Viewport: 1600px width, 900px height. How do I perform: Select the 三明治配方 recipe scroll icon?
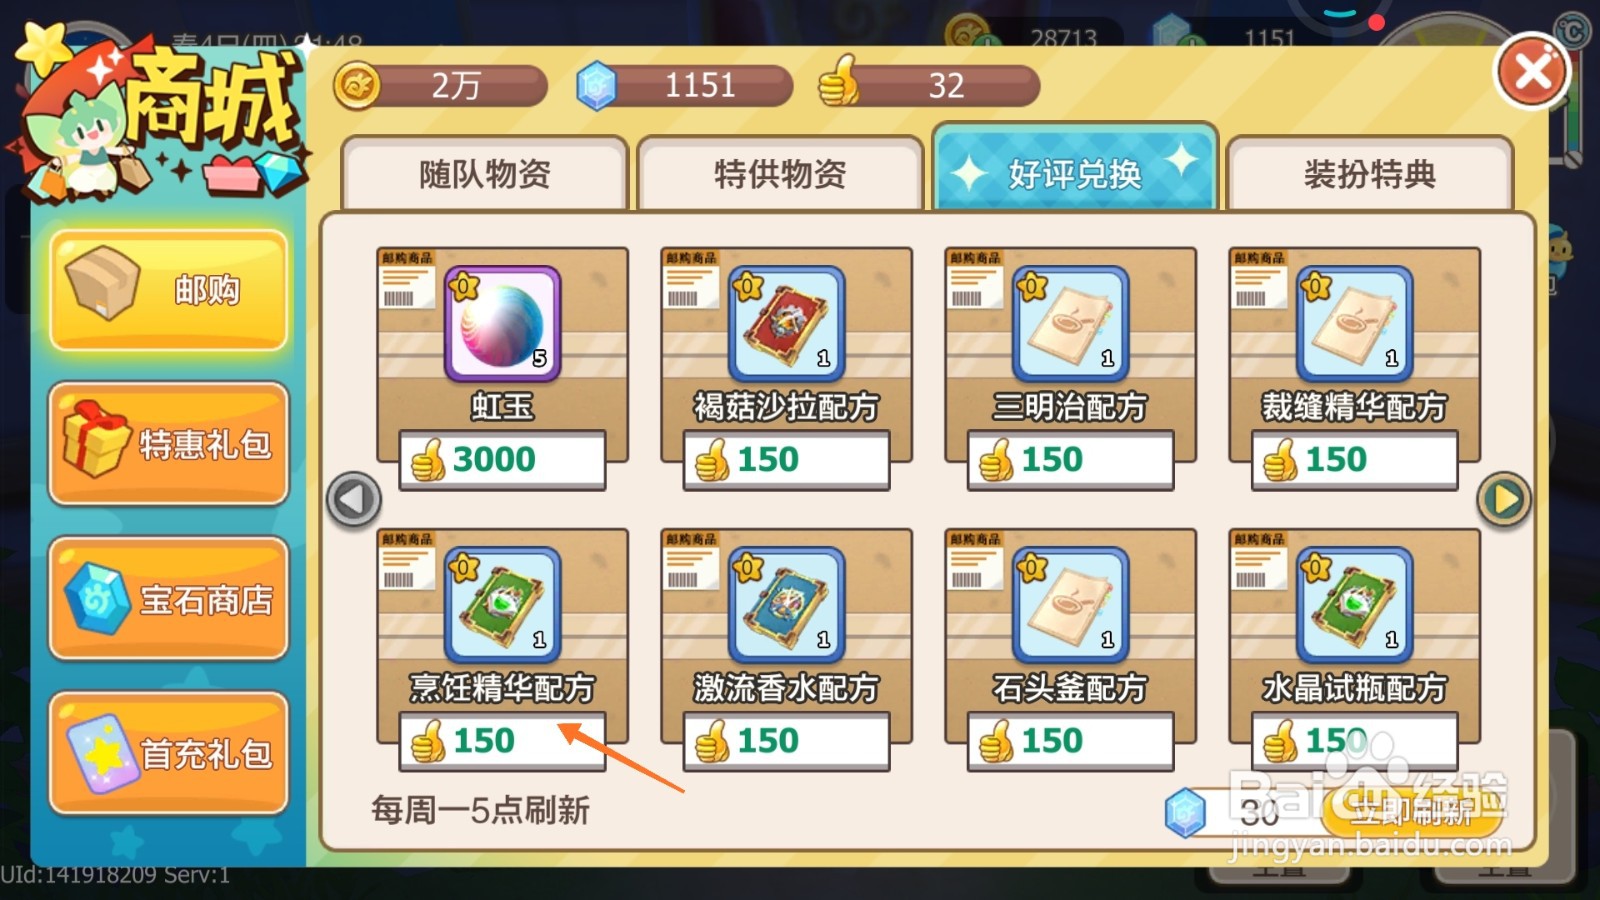click(x=1070, y=323)
